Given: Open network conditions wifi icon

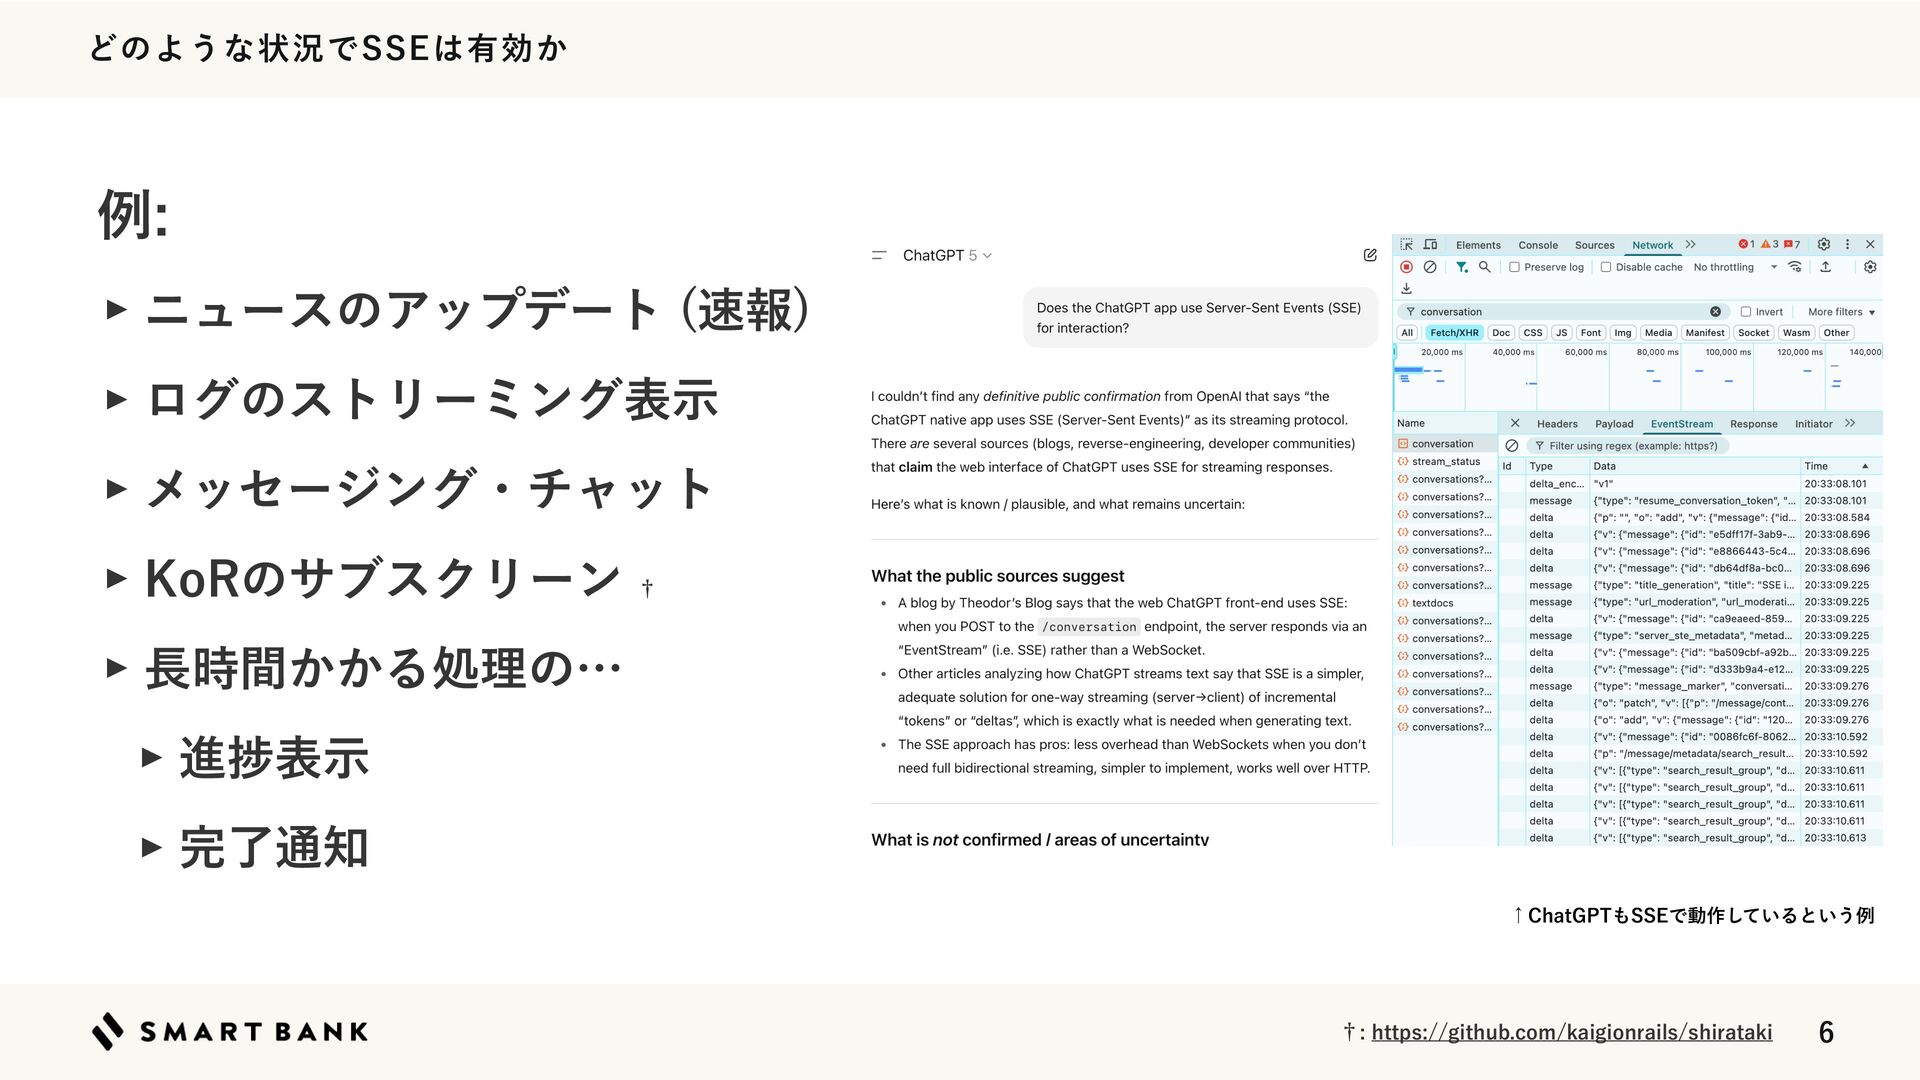Looking at the screenshot, I should [x=1795, y=267].
